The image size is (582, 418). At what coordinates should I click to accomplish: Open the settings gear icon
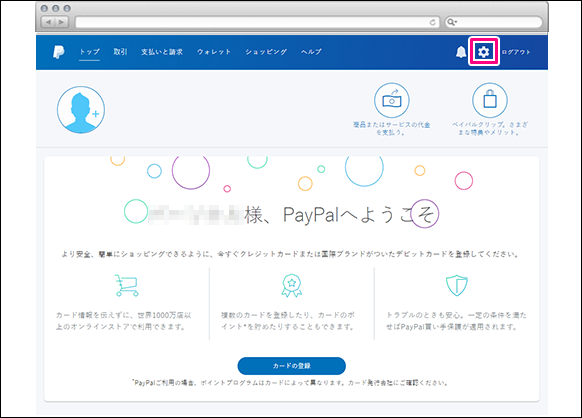pyautogui.click(x=483, y=52)
